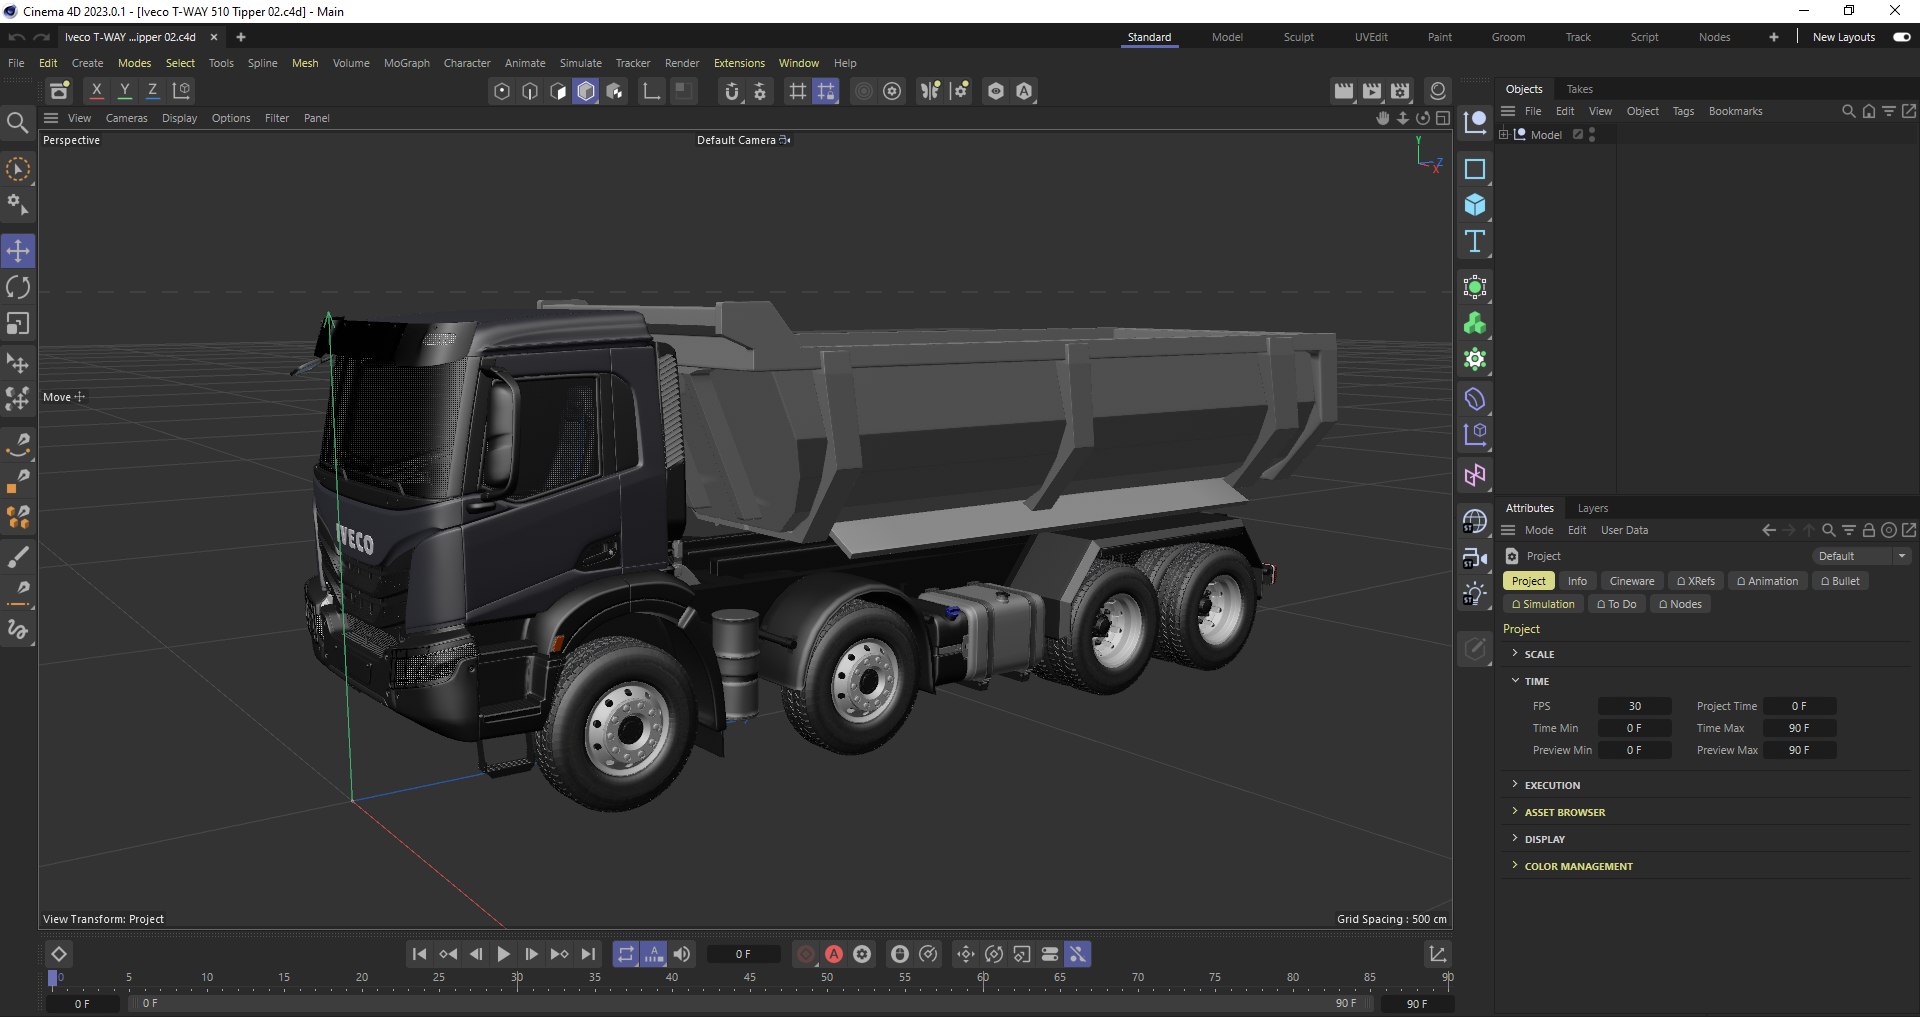Click the Cube primitive object icon
Image resolution: width=1920 pixels, height=1017 pixels.
[1475, 205]
